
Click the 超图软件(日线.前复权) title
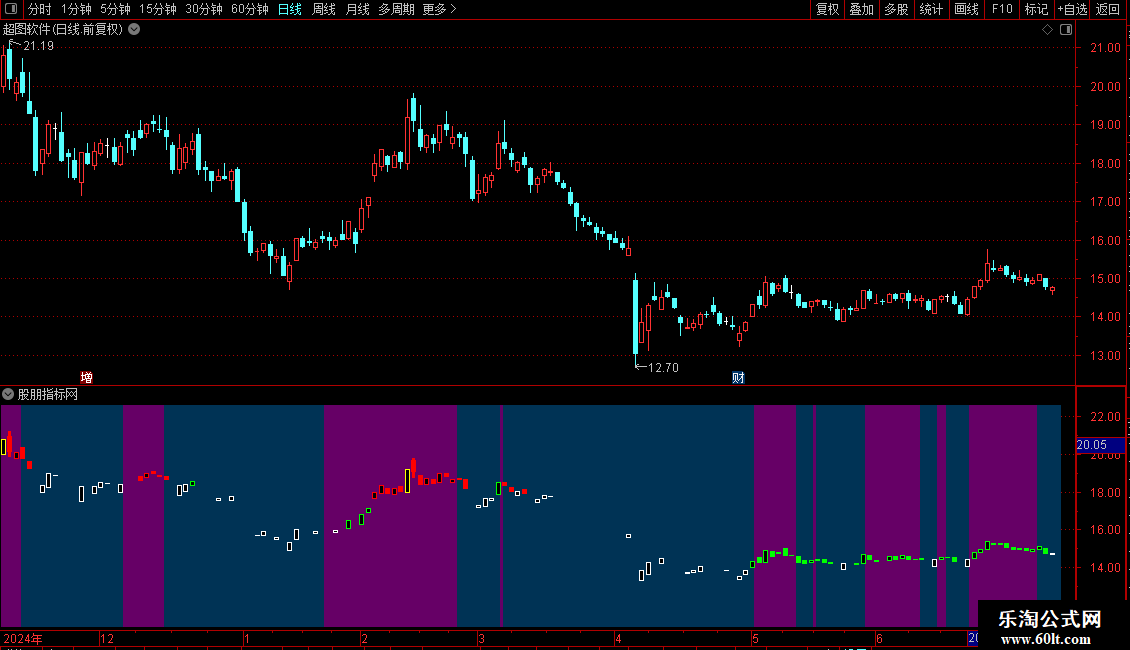pyautogui.click(x=63, y=30)
